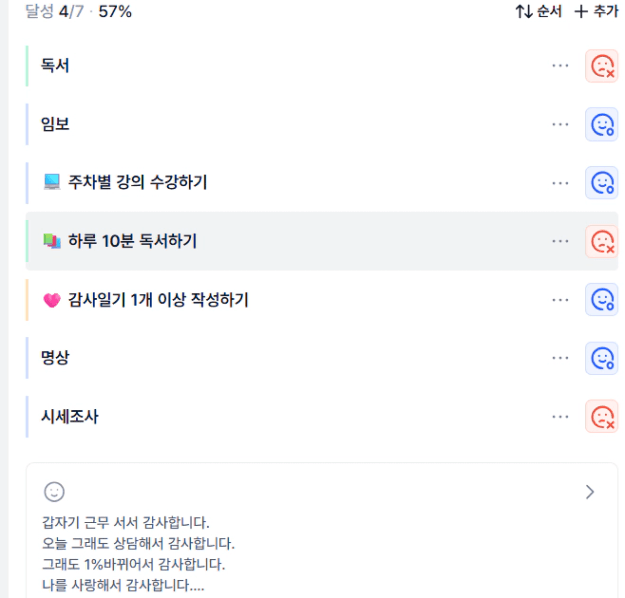Click the 시세조사 status face icon
Image resolution: width=625 pixels, height=598 pixels.
(x=601, y=416)
